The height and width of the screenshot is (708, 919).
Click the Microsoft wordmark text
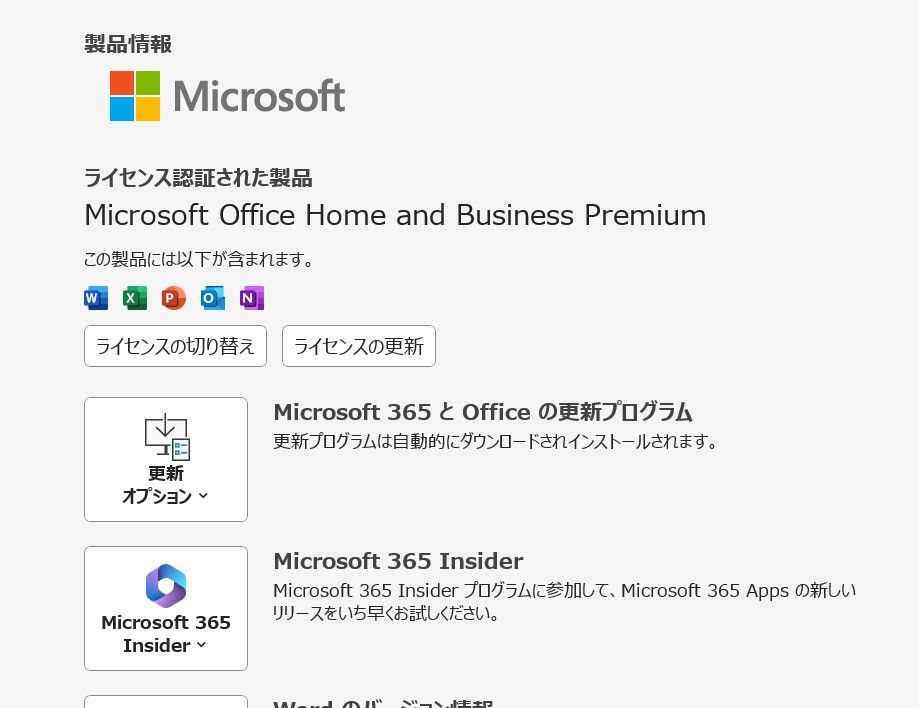[259, 96]
